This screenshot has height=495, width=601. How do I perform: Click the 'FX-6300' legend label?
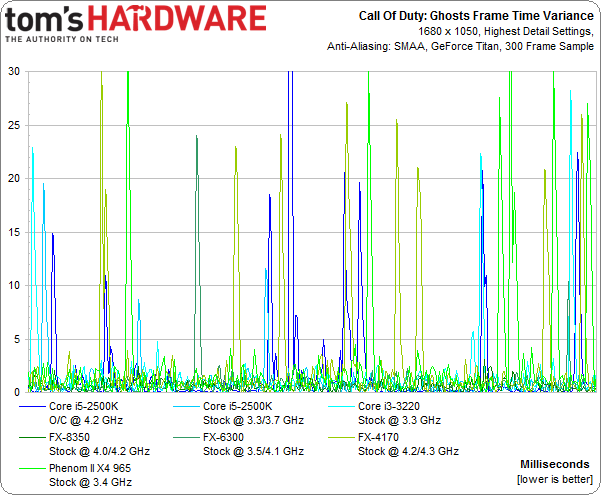[x=223, y=437]
